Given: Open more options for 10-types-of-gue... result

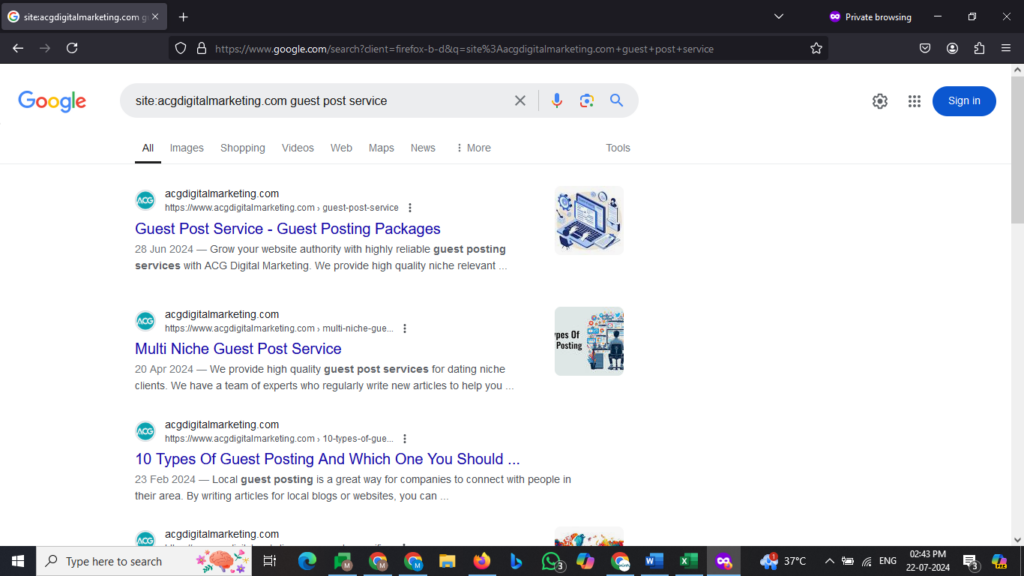Looking at the screenshot, I should pyautogui.click(x=405, y=439).
